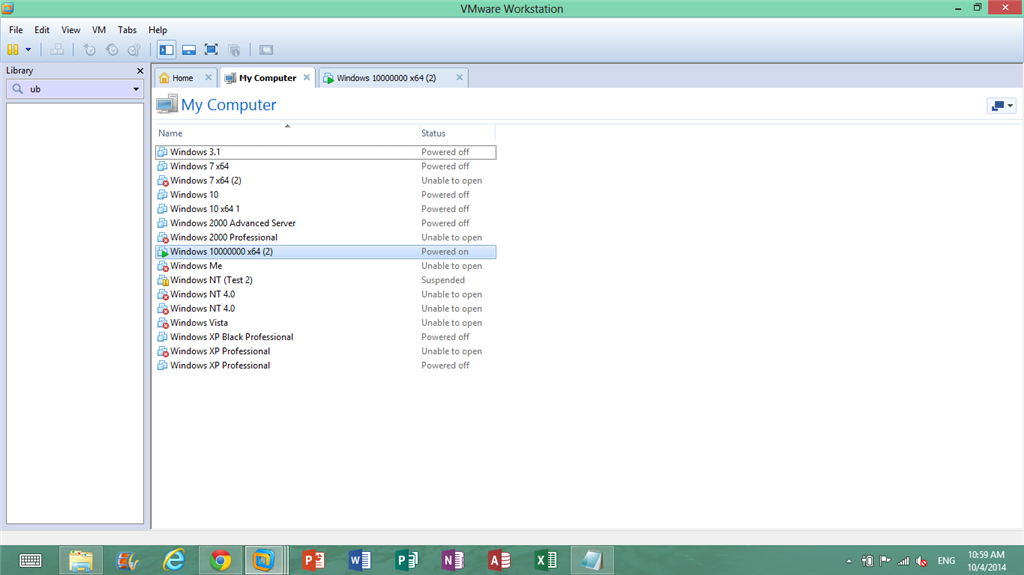Click the VMware Workstation taskbar icon
Image resolution: width=1024 pixels, height=575 pixels.
(x=264, y=560)
